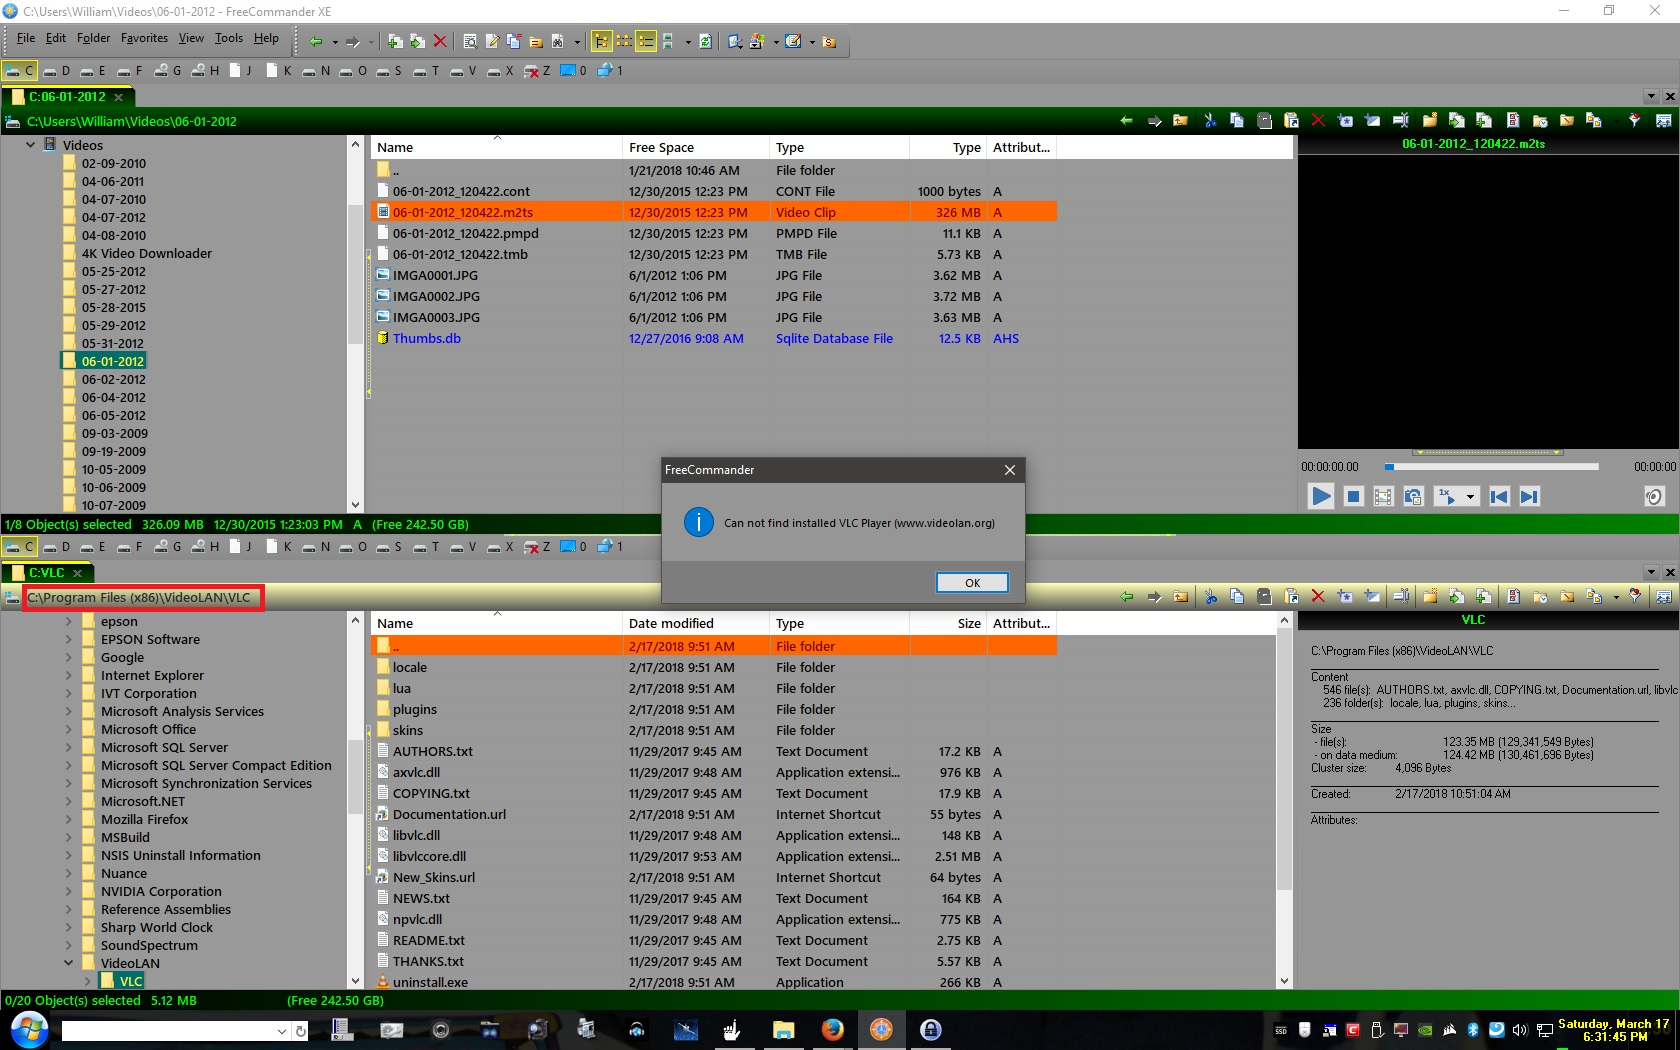The height and width of the screenshot is (1050, 1680).
Task: Open the Help menu
Action: 266,38
